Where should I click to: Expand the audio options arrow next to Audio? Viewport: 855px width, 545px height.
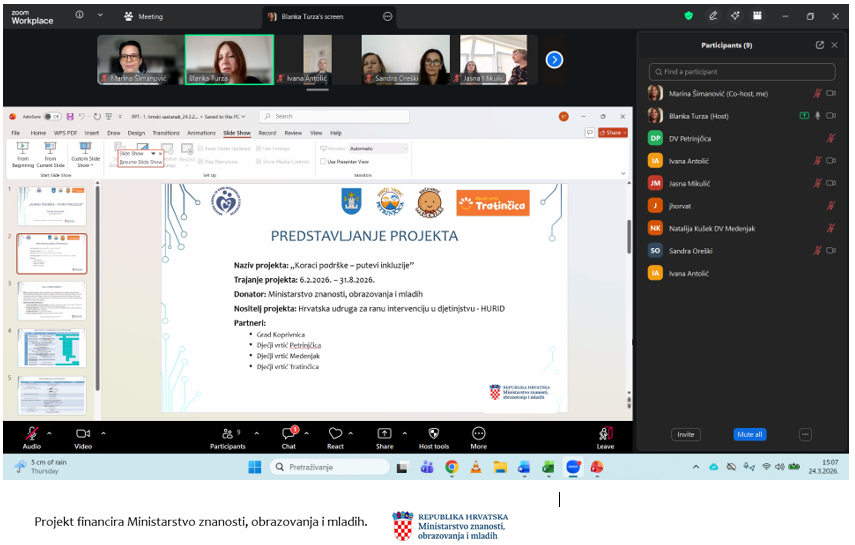click(51, 433)
